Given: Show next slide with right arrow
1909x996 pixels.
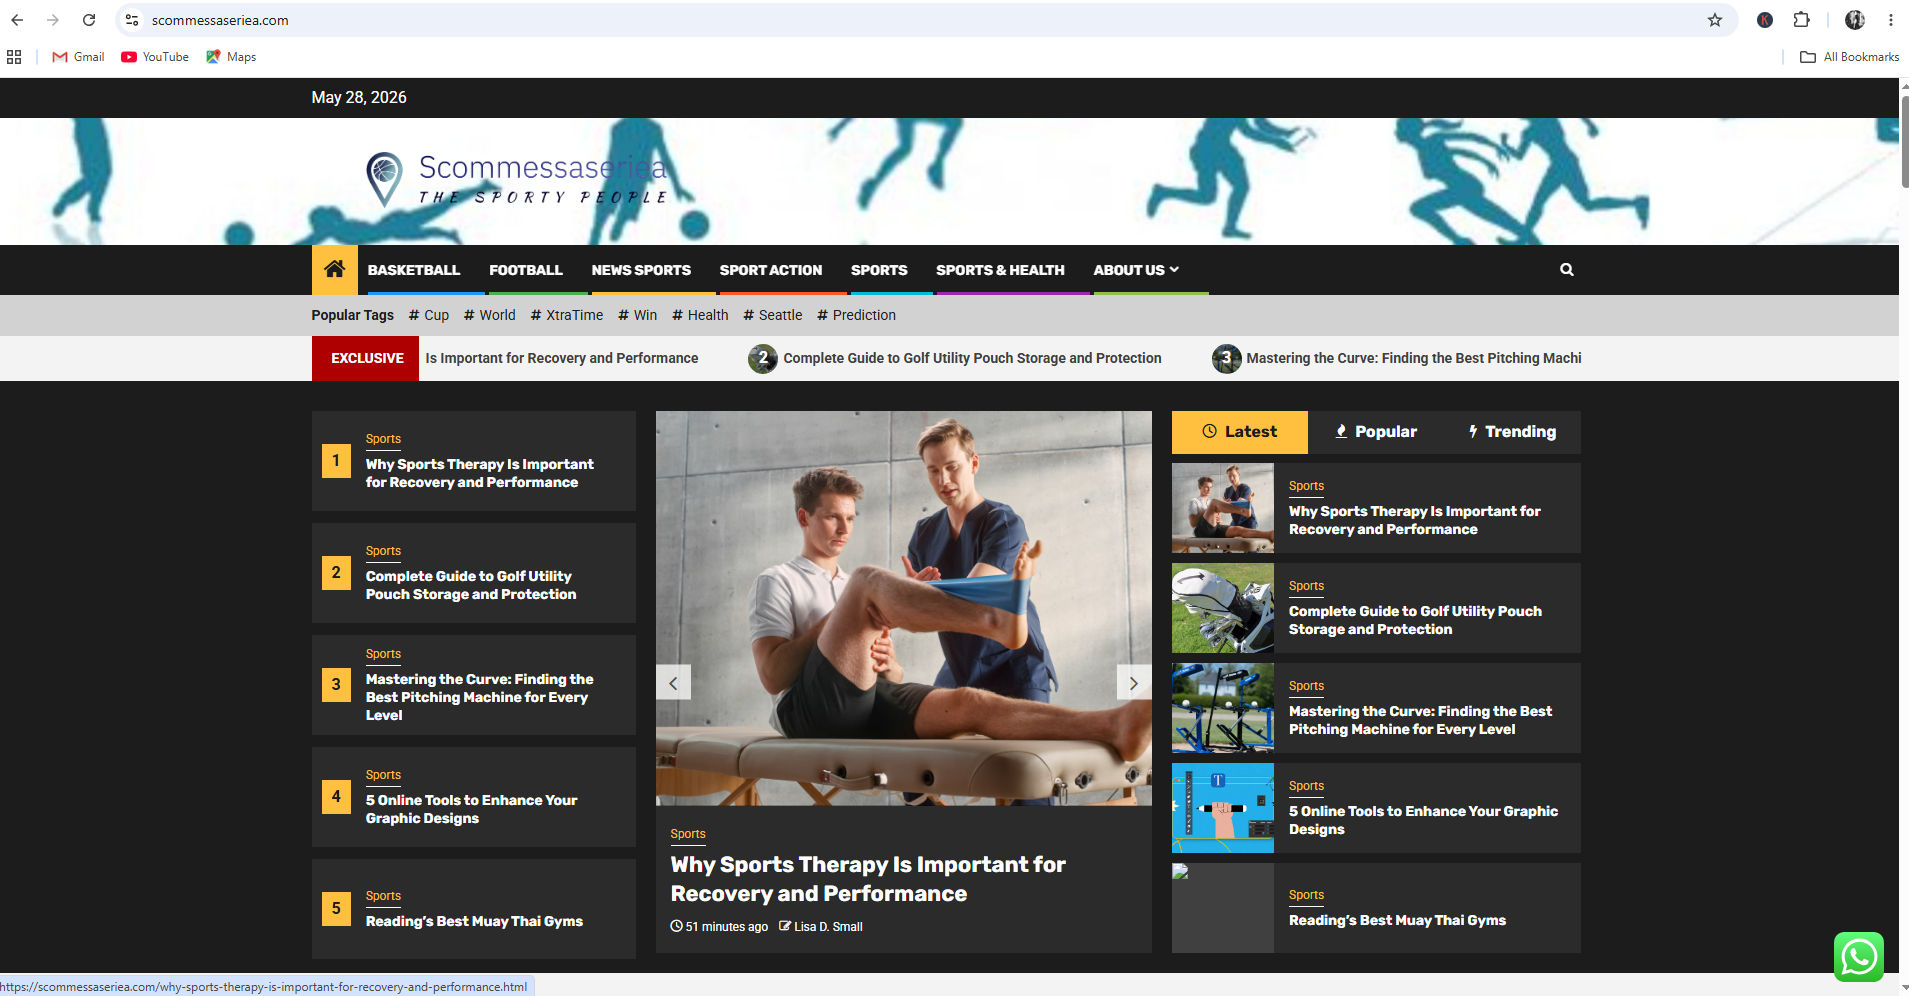Looking at the screenshot, I should [1133, 683].
